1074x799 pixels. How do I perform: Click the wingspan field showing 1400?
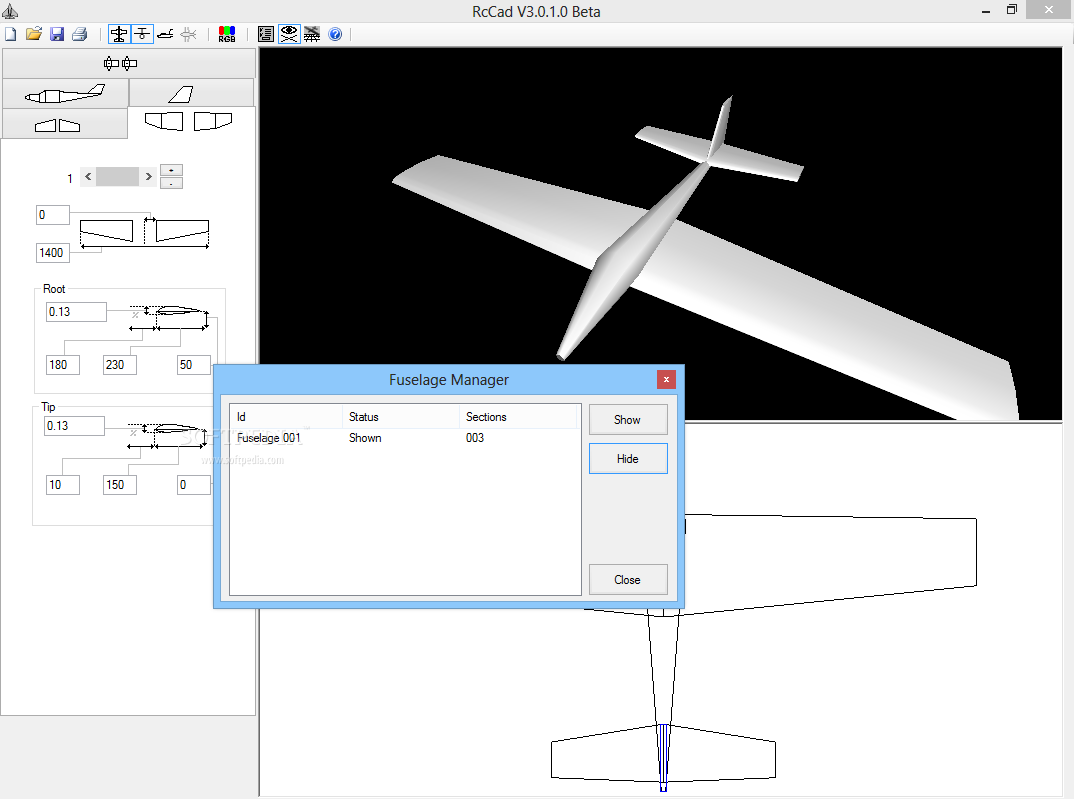(x=53, y=253)
